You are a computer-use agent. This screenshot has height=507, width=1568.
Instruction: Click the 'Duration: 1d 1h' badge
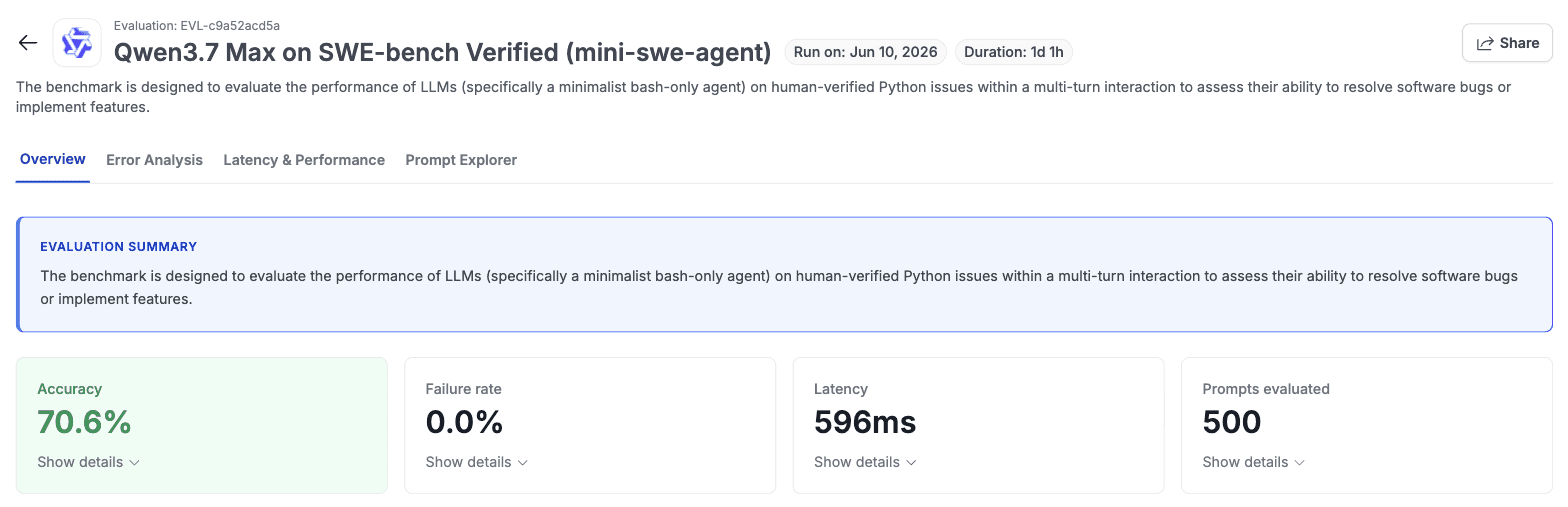pyautogui.click(x=1013, y=52)
